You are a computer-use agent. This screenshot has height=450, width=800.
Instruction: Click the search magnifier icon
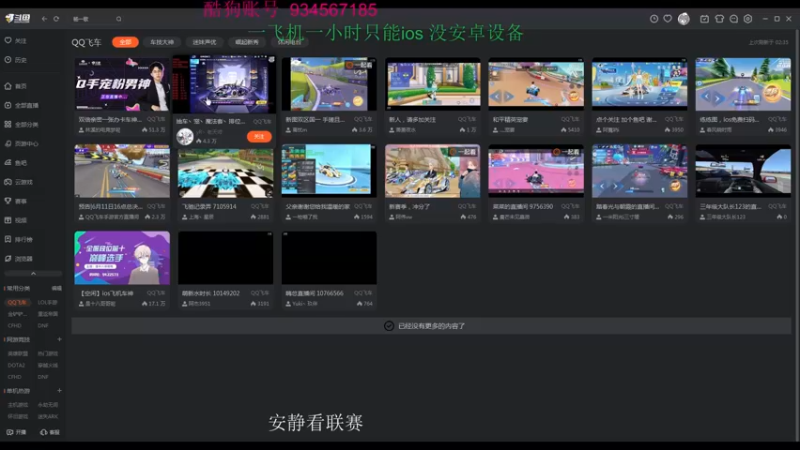point(118,19)
